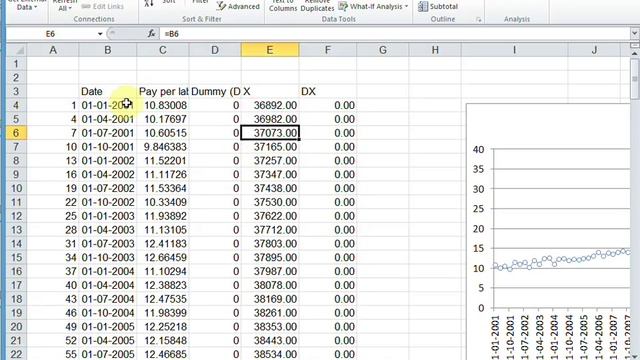Click cell with value 11.93892

point(162,216)
